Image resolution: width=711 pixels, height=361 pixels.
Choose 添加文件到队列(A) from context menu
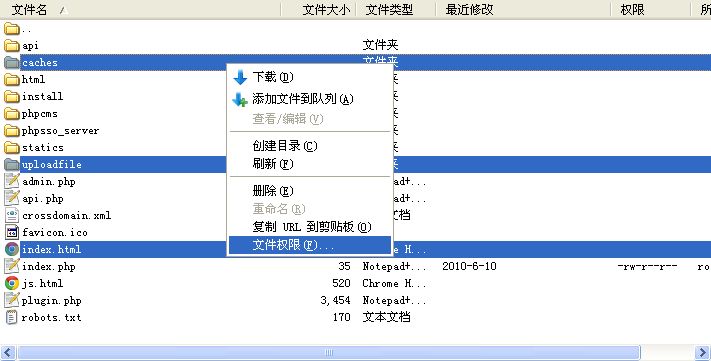tap(310, 99)
